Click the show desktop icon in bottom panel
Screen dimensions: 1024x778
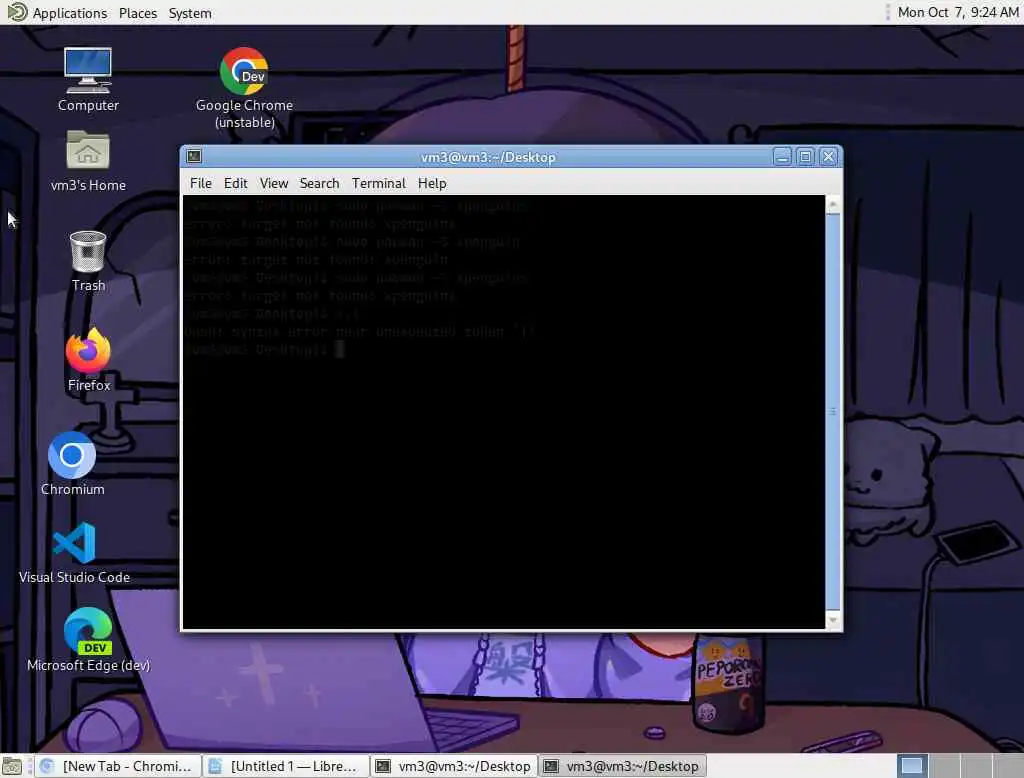tap(12, 766)
